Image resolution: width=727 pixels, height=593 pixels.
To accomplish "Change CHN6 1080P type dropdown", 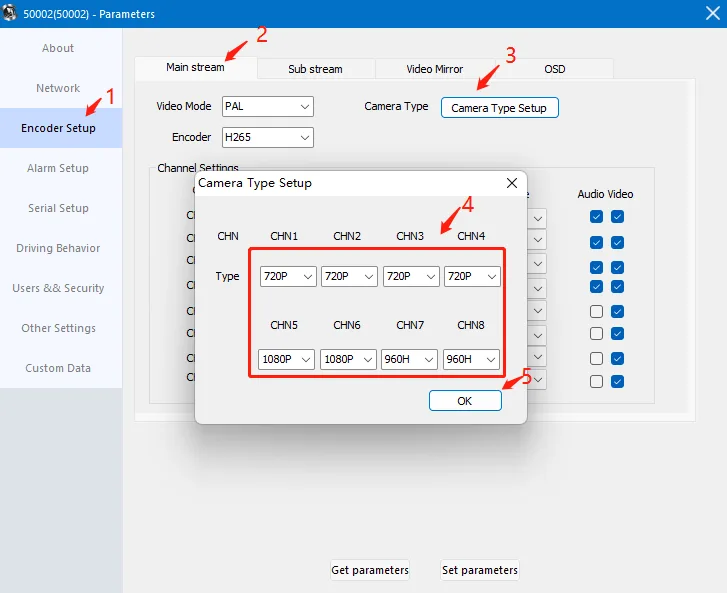I will [x=348, y=359].
